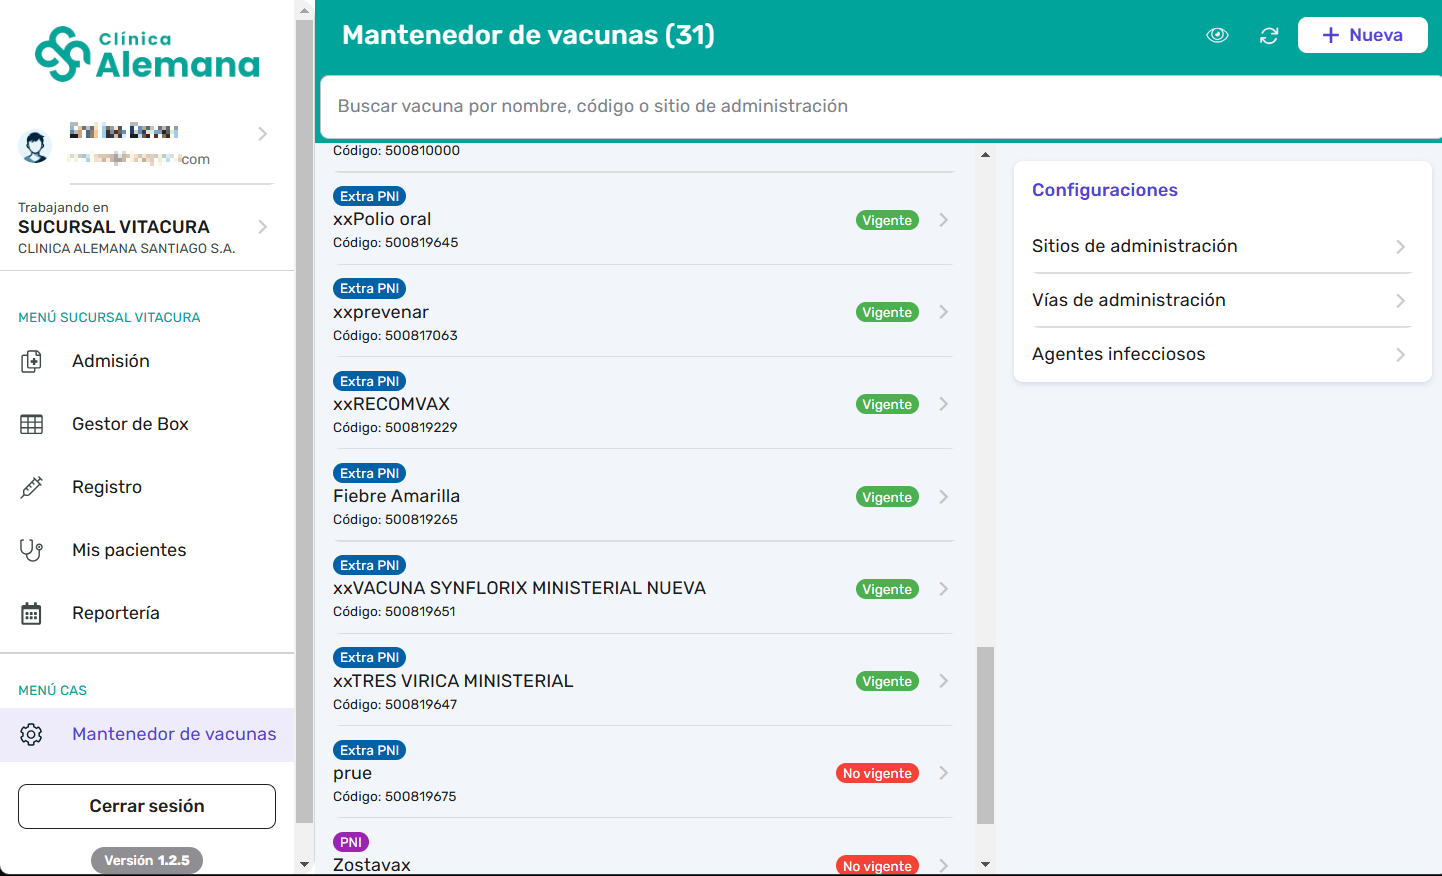The image size is (1442, 876).
Task: Select Mis pacientes in the sidebar
Action: coord(129,550)
